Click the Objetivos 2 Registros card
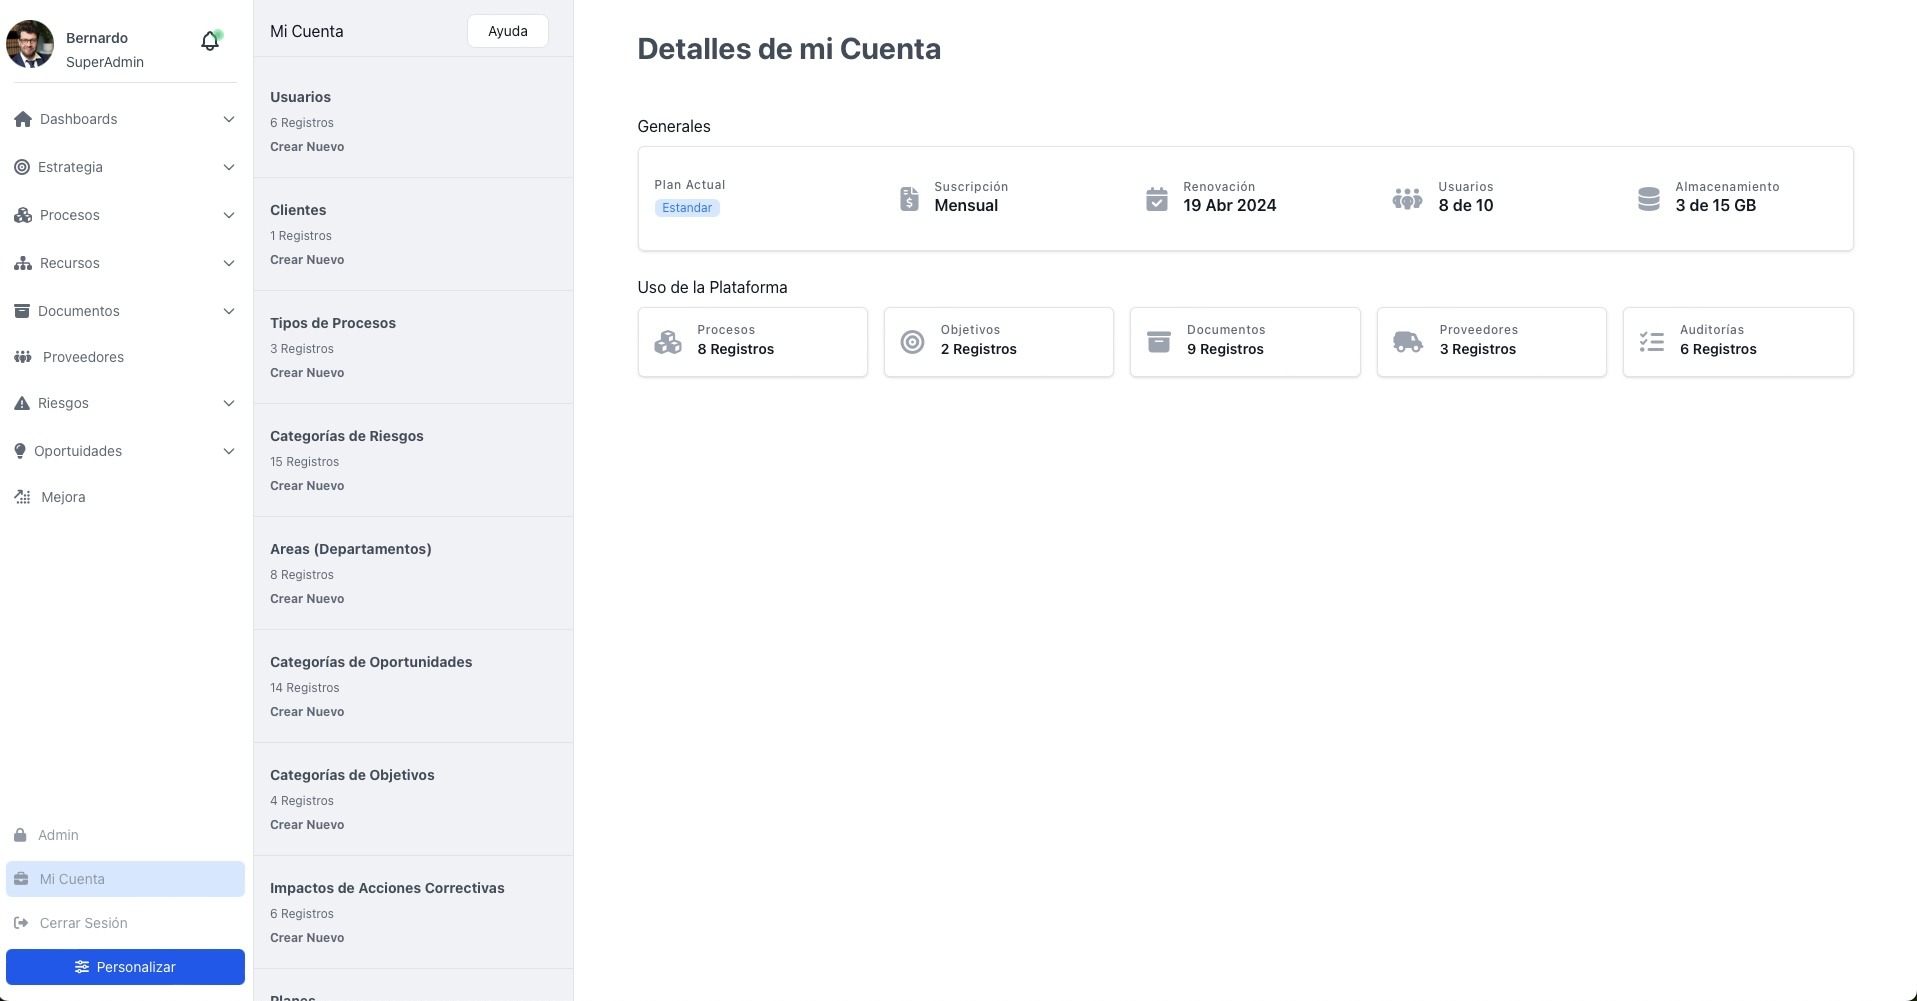Image resolution: width=1917 pixels, height=1001 pixels. (x=999, y=342)
